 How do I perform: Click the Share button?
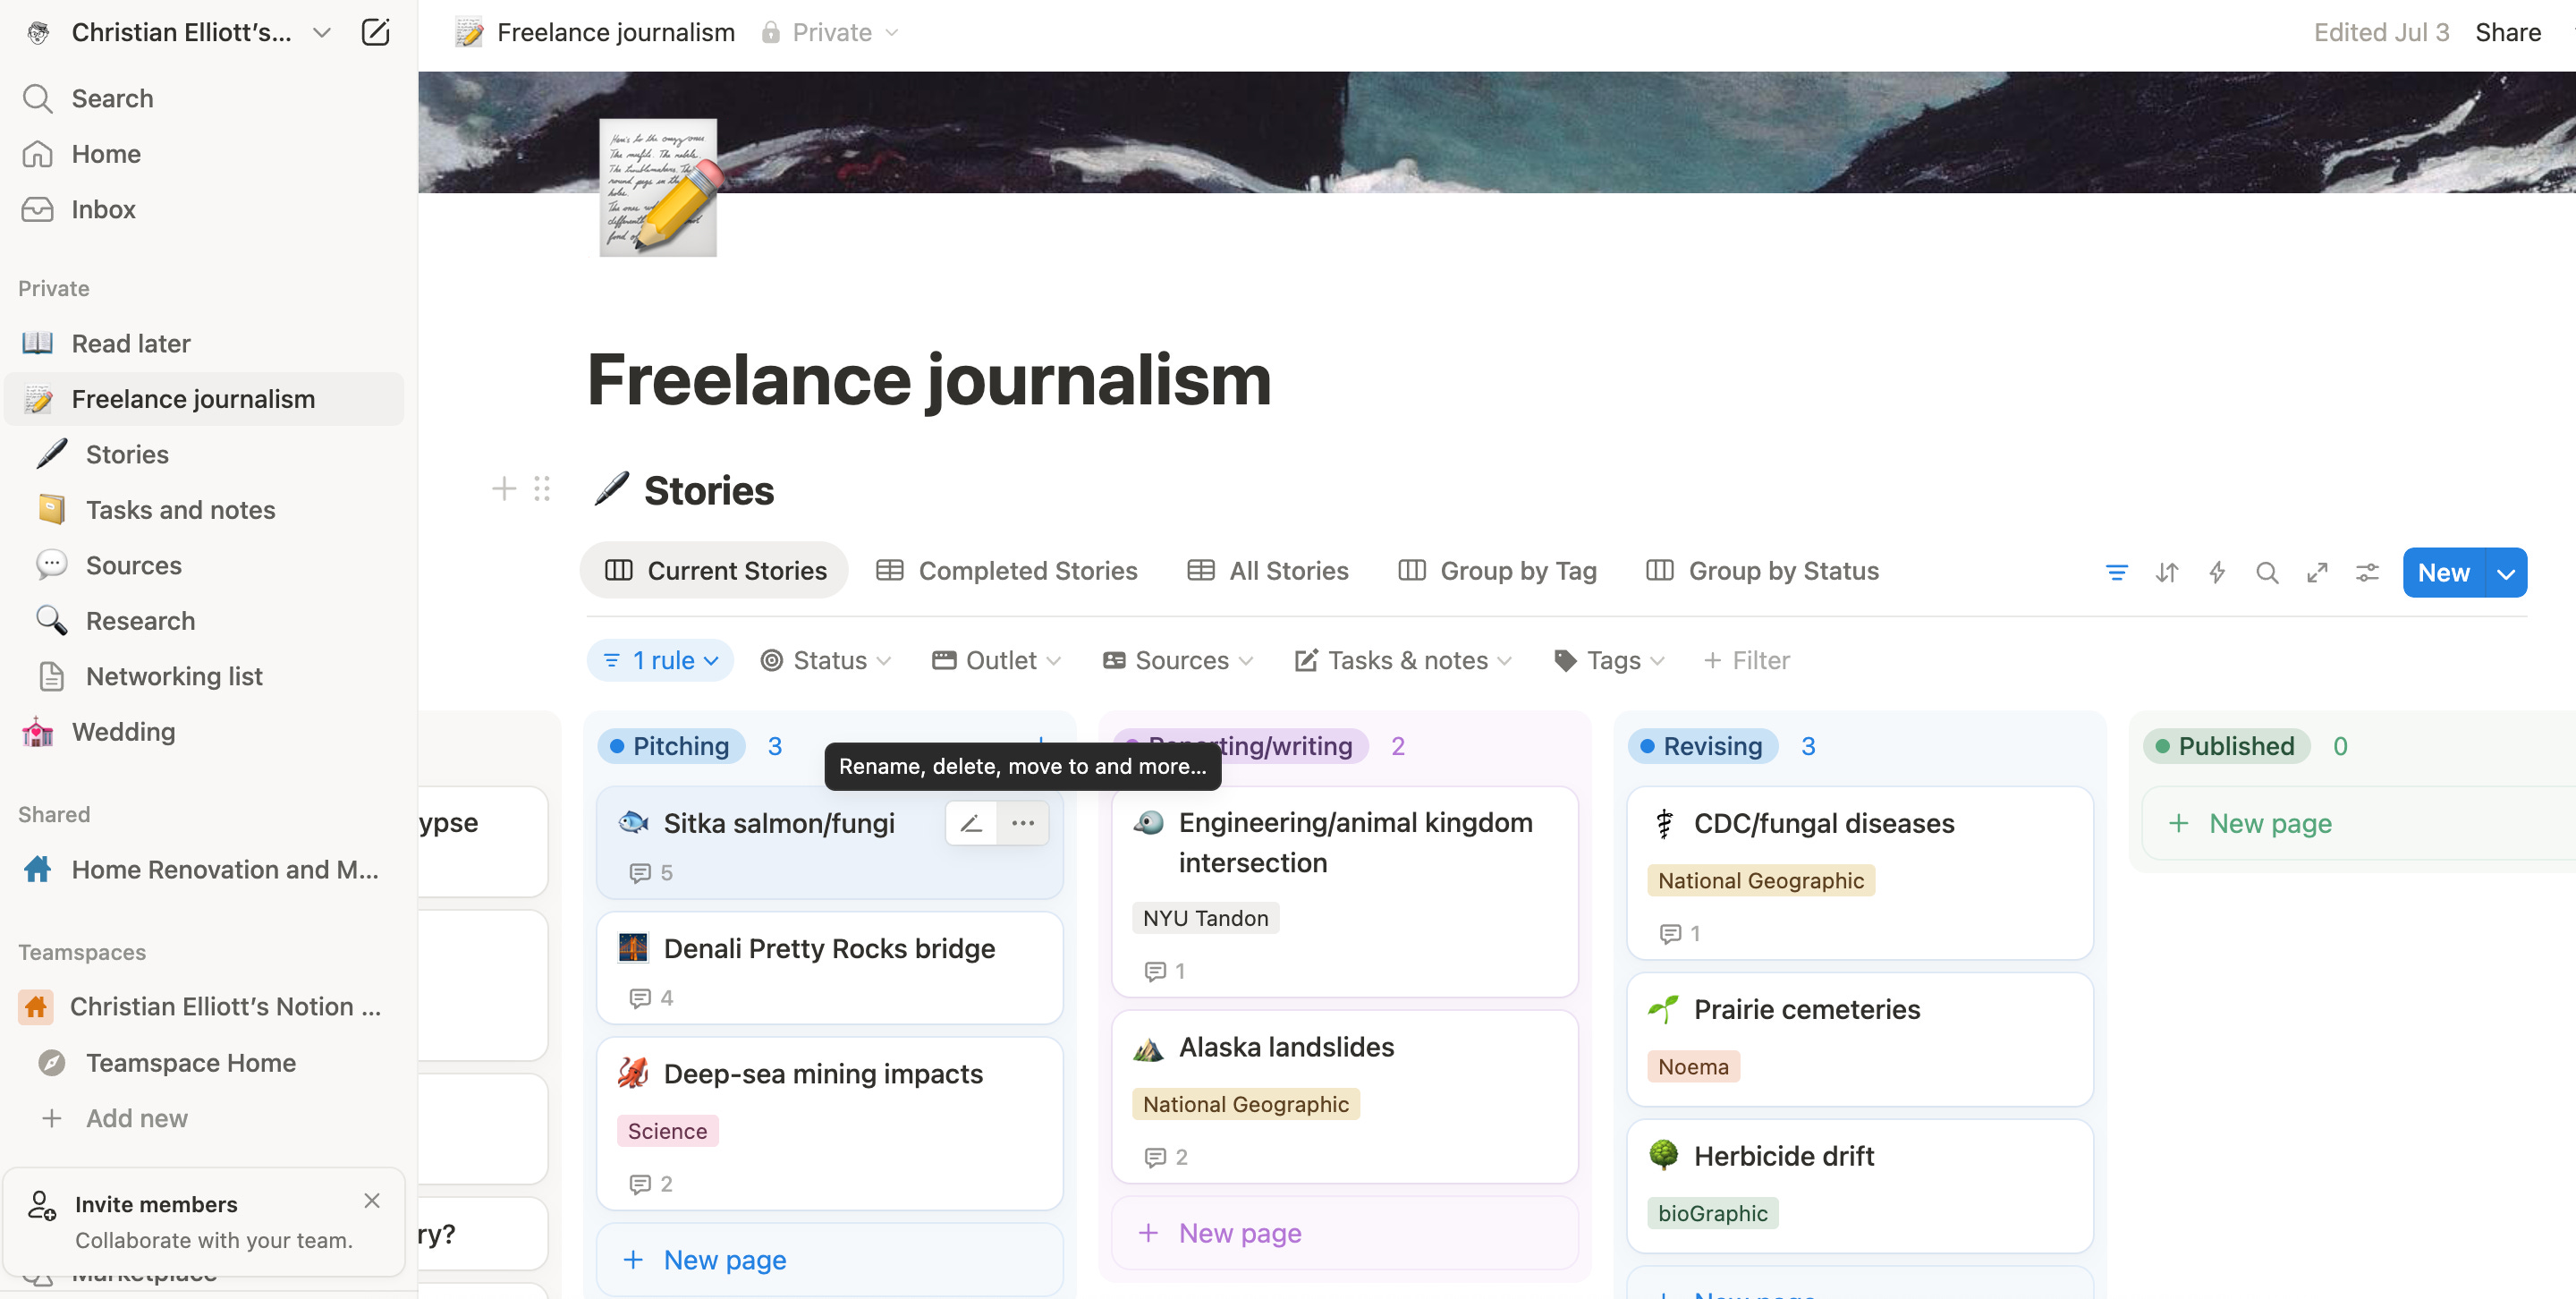pos(2507,33)
